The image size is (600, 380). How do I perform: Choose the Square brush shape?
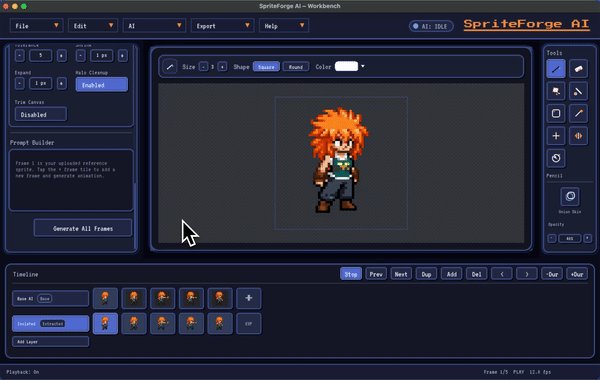coord(266,67)
